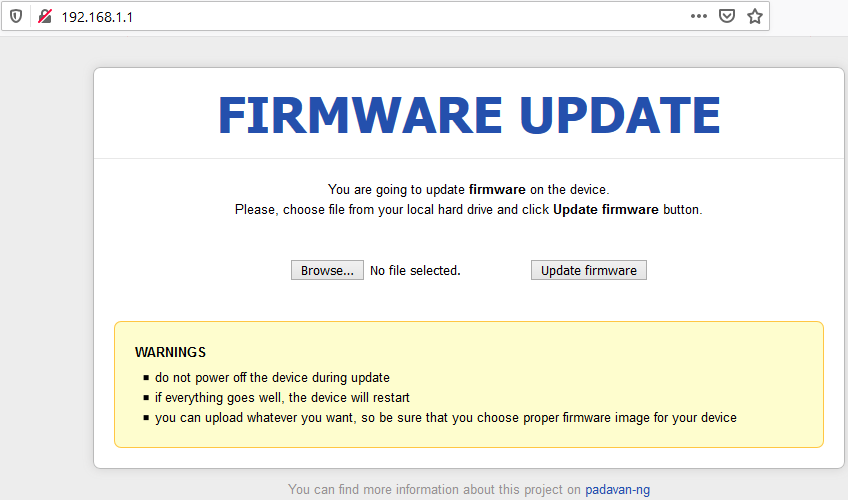Viewport: 848px width, 500px height.
Task: Open the tracking protection shield icon
Action: 16,17
